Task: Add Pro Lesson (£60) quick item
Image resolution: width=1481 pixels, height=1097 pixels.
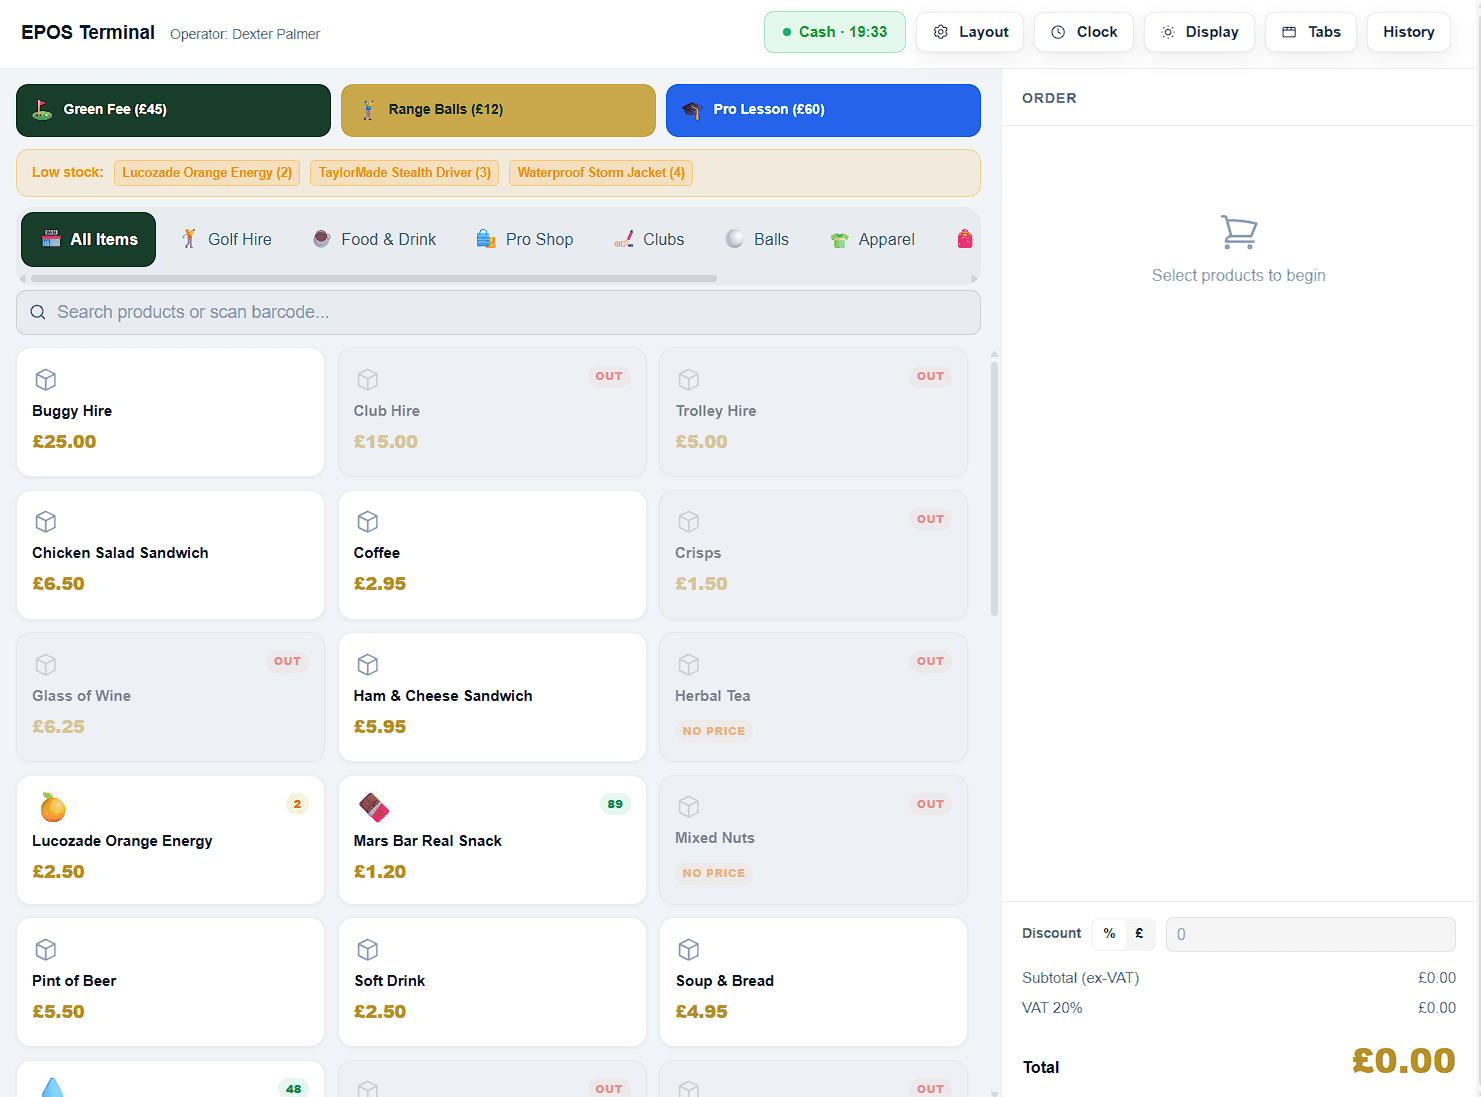Action: click(823, 110)
